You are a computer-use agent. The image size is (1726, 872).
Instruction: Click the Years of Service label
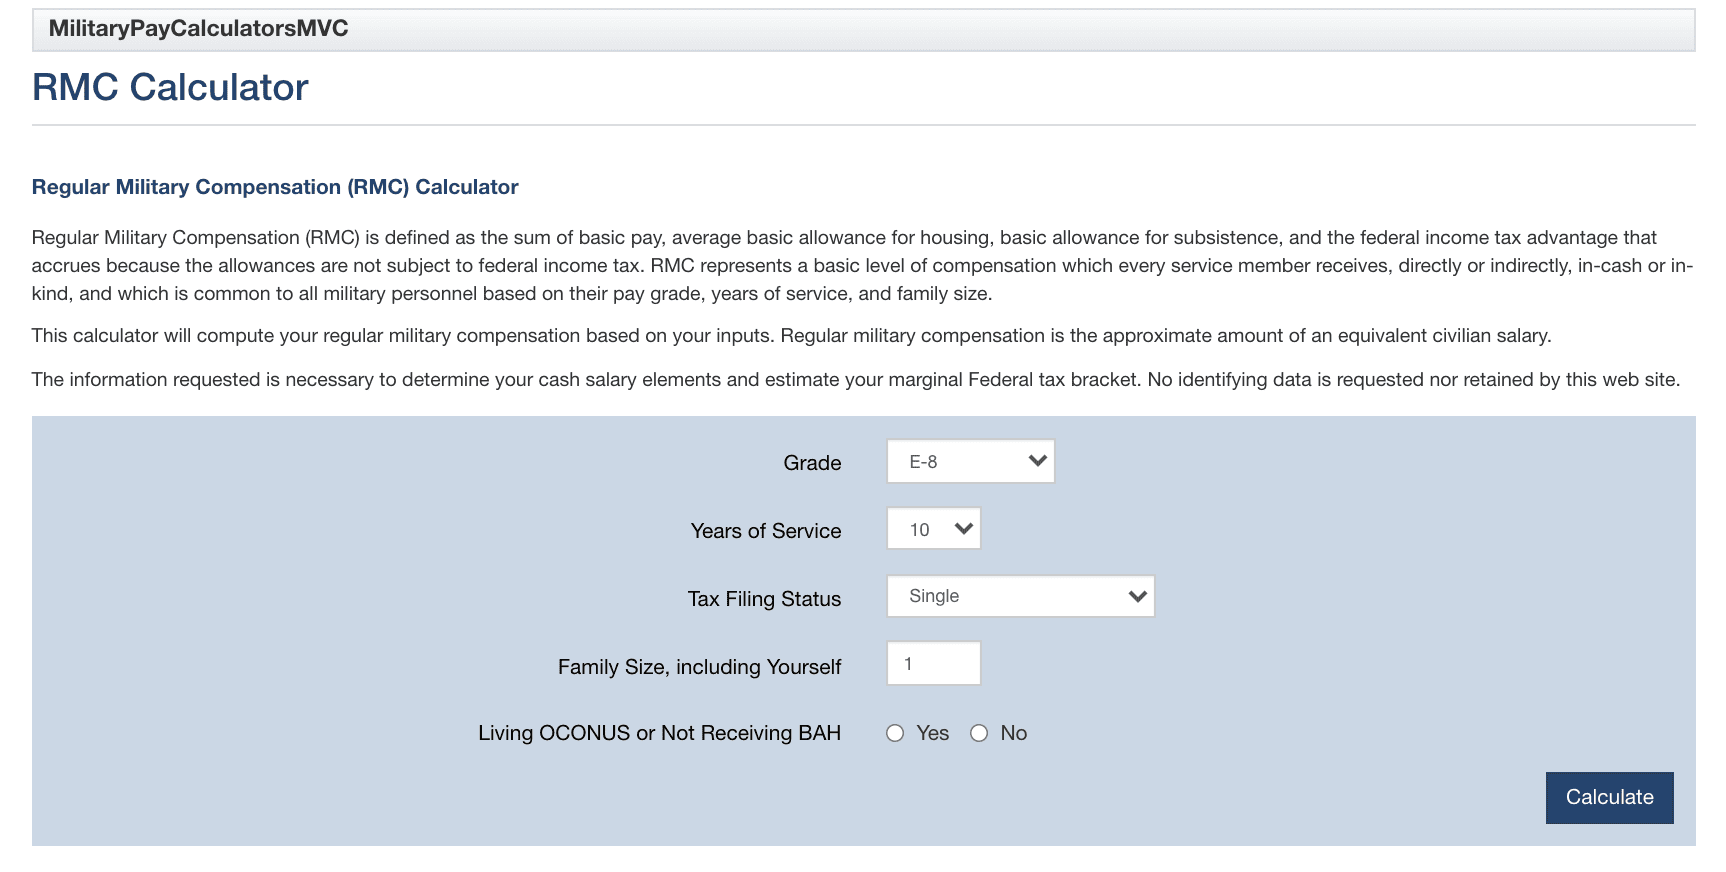766,531
